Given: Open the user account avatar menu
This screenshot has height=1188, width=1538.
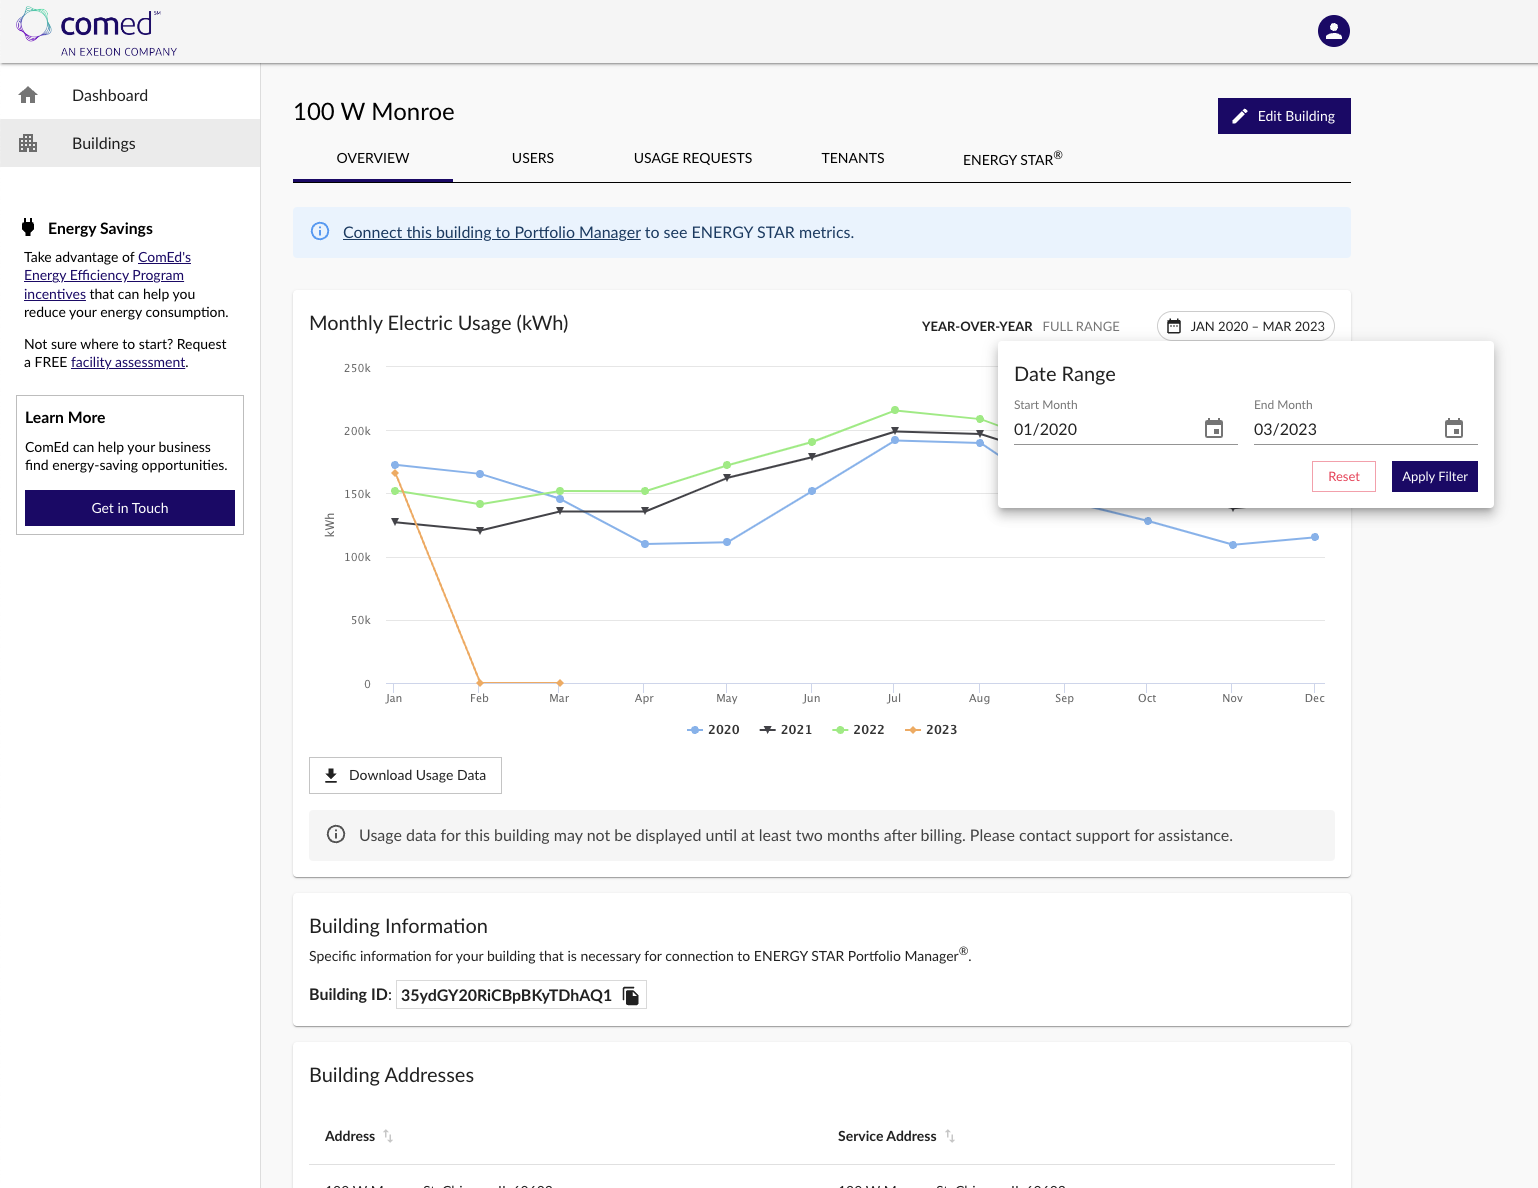Looking at the screenshot, I should point(1334,31).
